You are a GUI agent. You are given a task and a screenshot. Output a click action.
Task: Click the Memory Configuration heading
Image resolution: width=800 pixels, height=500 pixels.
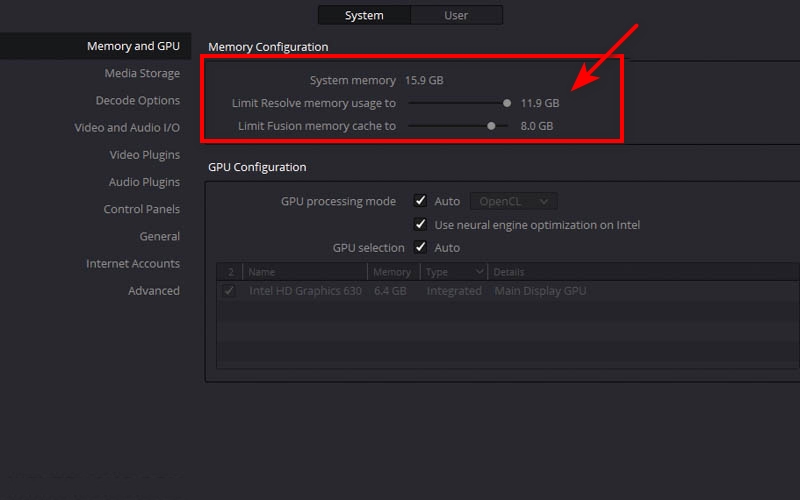pyautogui.click(x=268, y=47)
